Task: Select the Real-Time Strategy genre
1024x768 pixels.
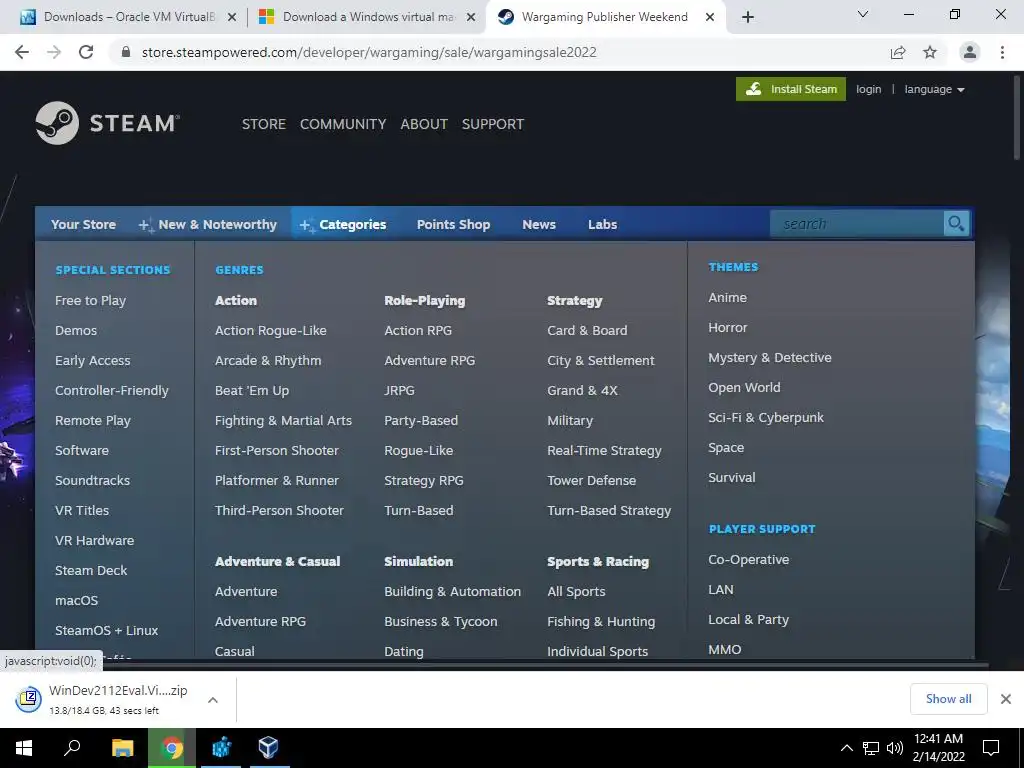Action: click(604, 451)
